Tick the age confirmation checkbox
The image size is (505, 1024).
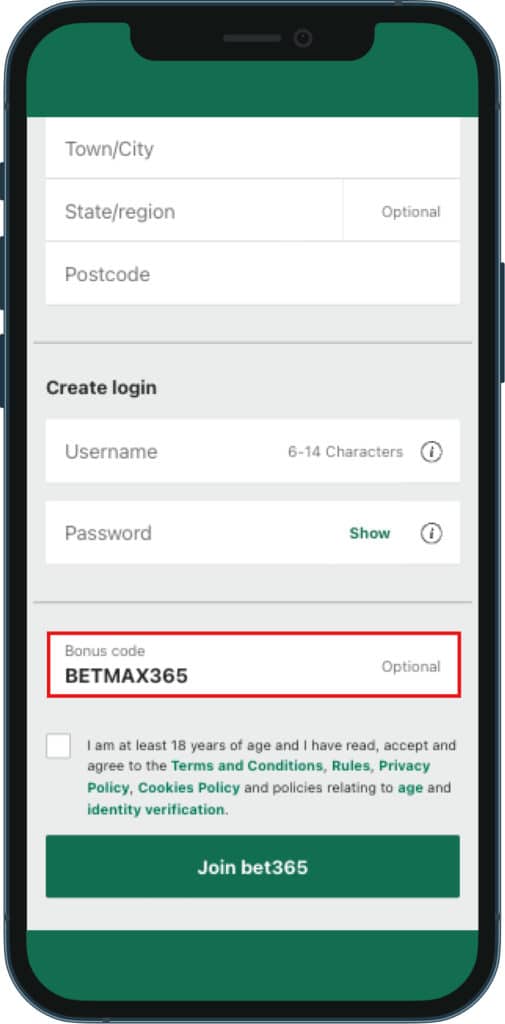coord(58,746)
